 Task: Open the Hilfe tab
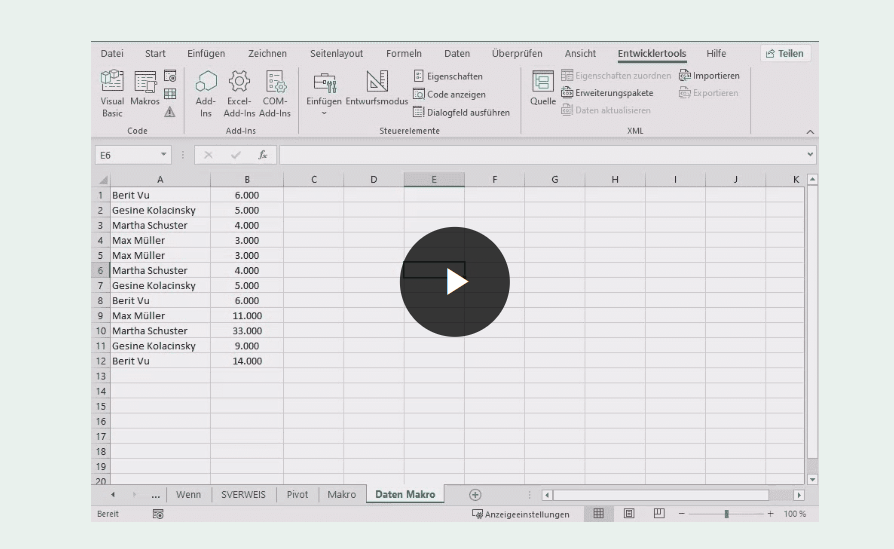click(716, 54)
